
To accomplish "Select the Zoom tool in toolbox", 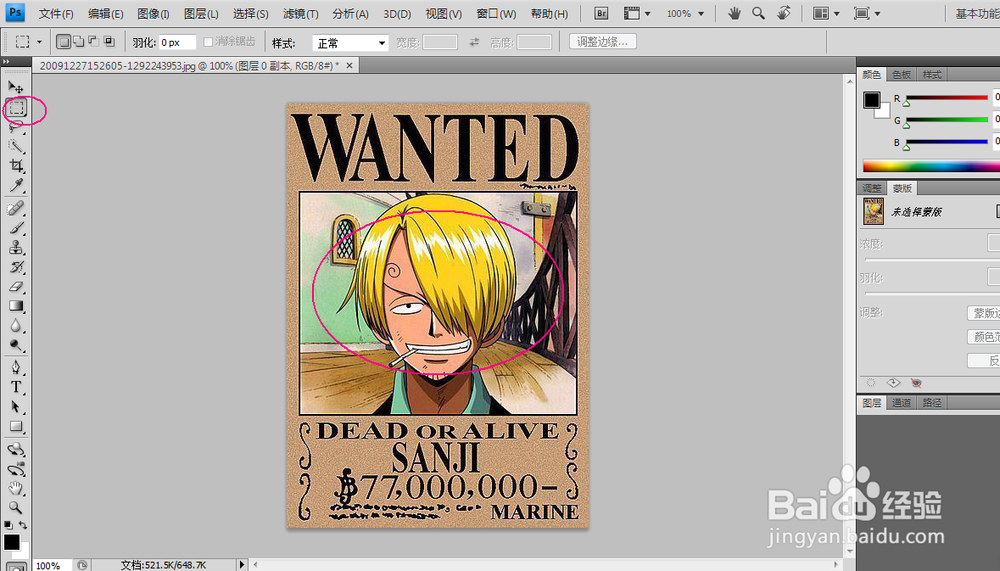I will point(16,508).
